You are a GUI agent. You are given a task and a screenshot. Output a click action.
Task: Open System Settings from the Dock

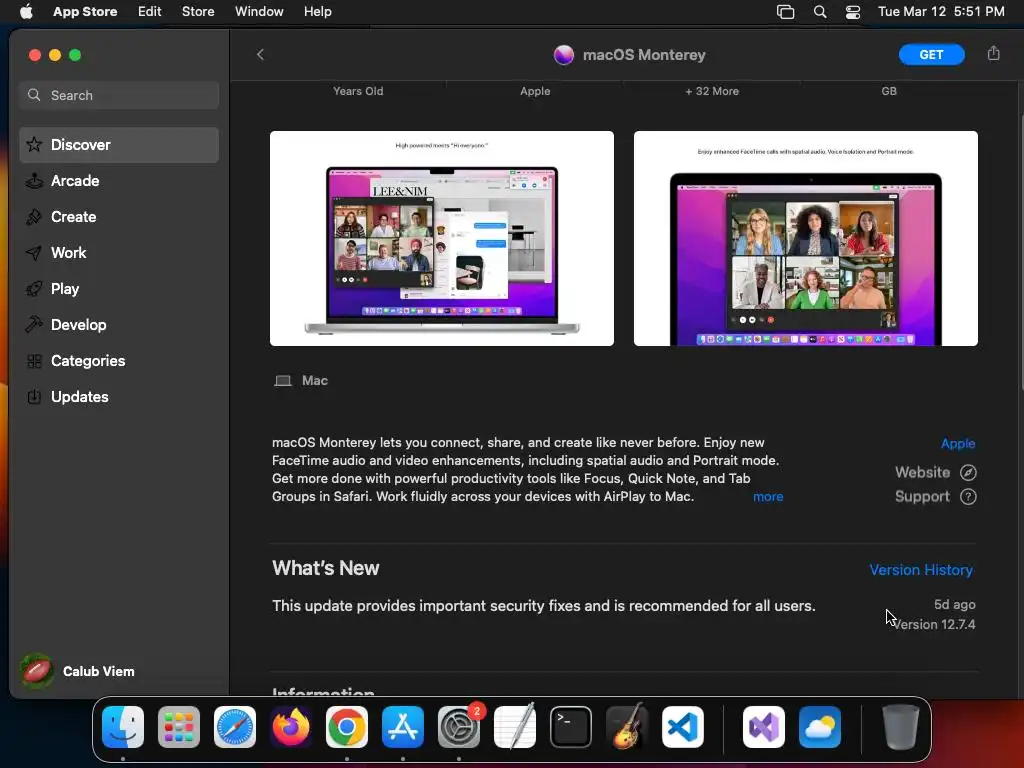pyautogui.click(x=459, y=727)
